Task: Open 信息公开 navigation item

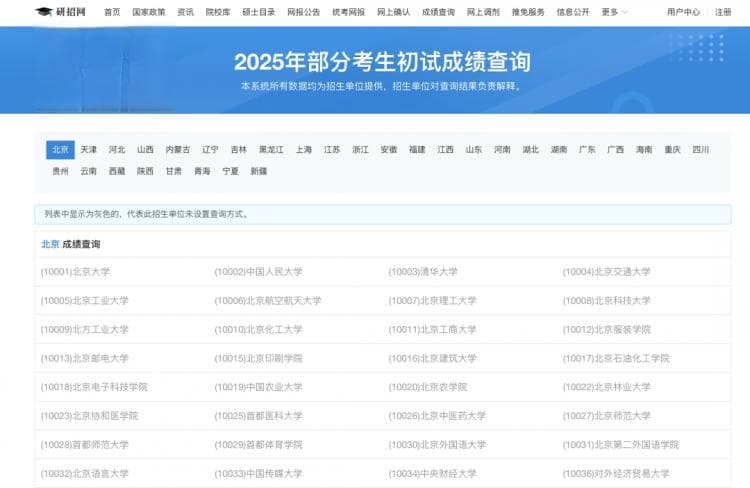Action: pos(573,12)
